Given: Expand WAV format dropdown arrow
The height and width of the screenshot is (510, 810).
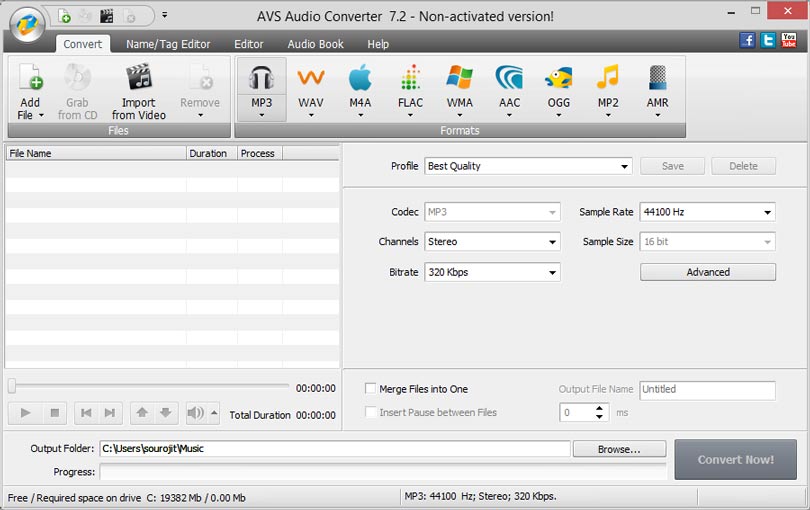Looking at the screenshot, I should point(311,115).
